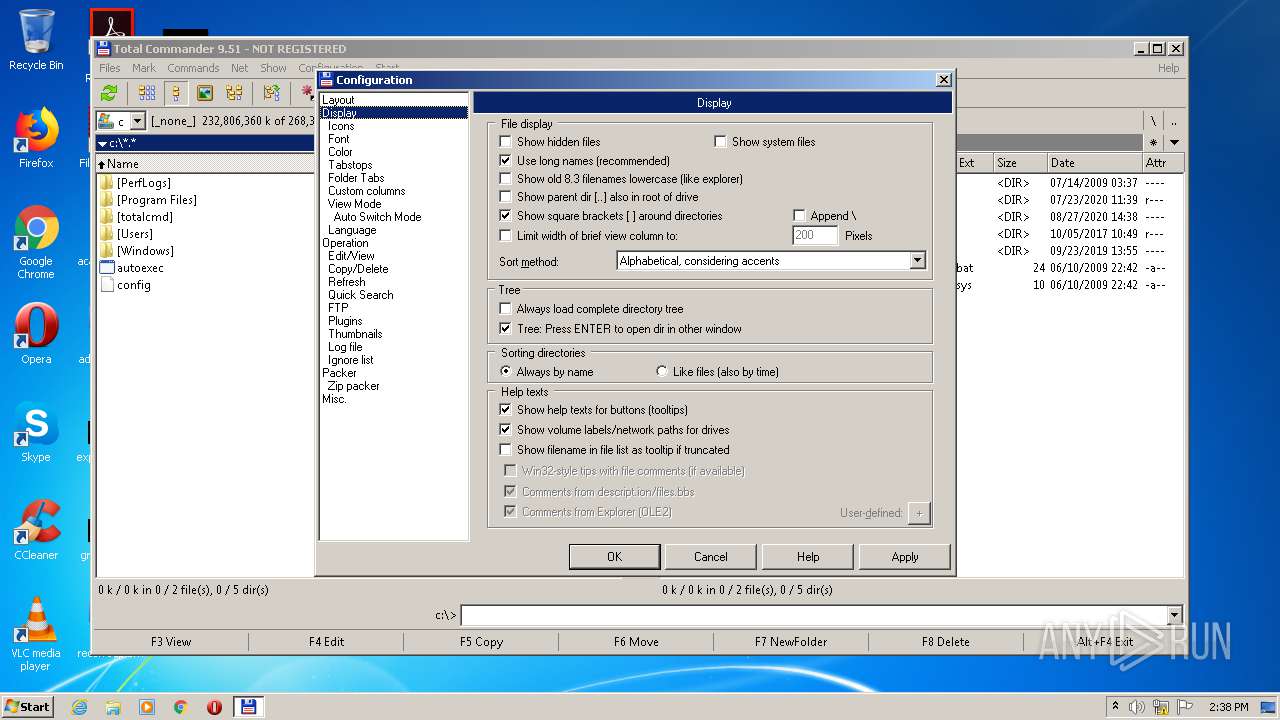This screenshot has width=1280, height=720.
Task: Select Icons in configuration tree
Action: 341,126
